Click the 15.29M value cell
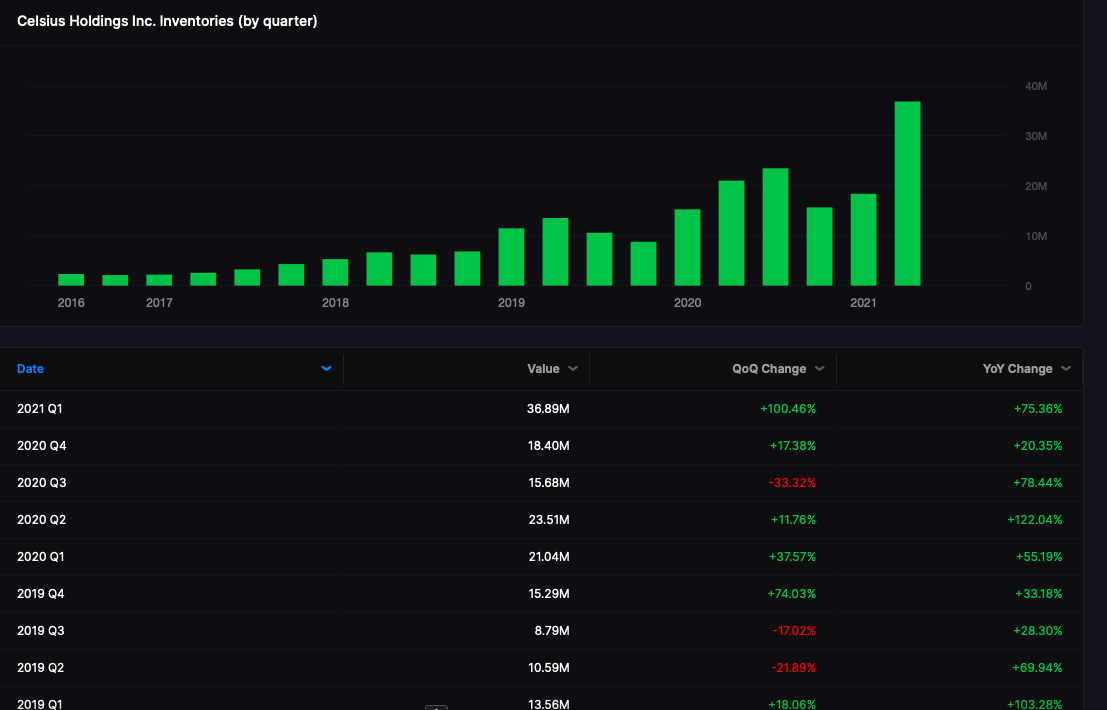 549,594
